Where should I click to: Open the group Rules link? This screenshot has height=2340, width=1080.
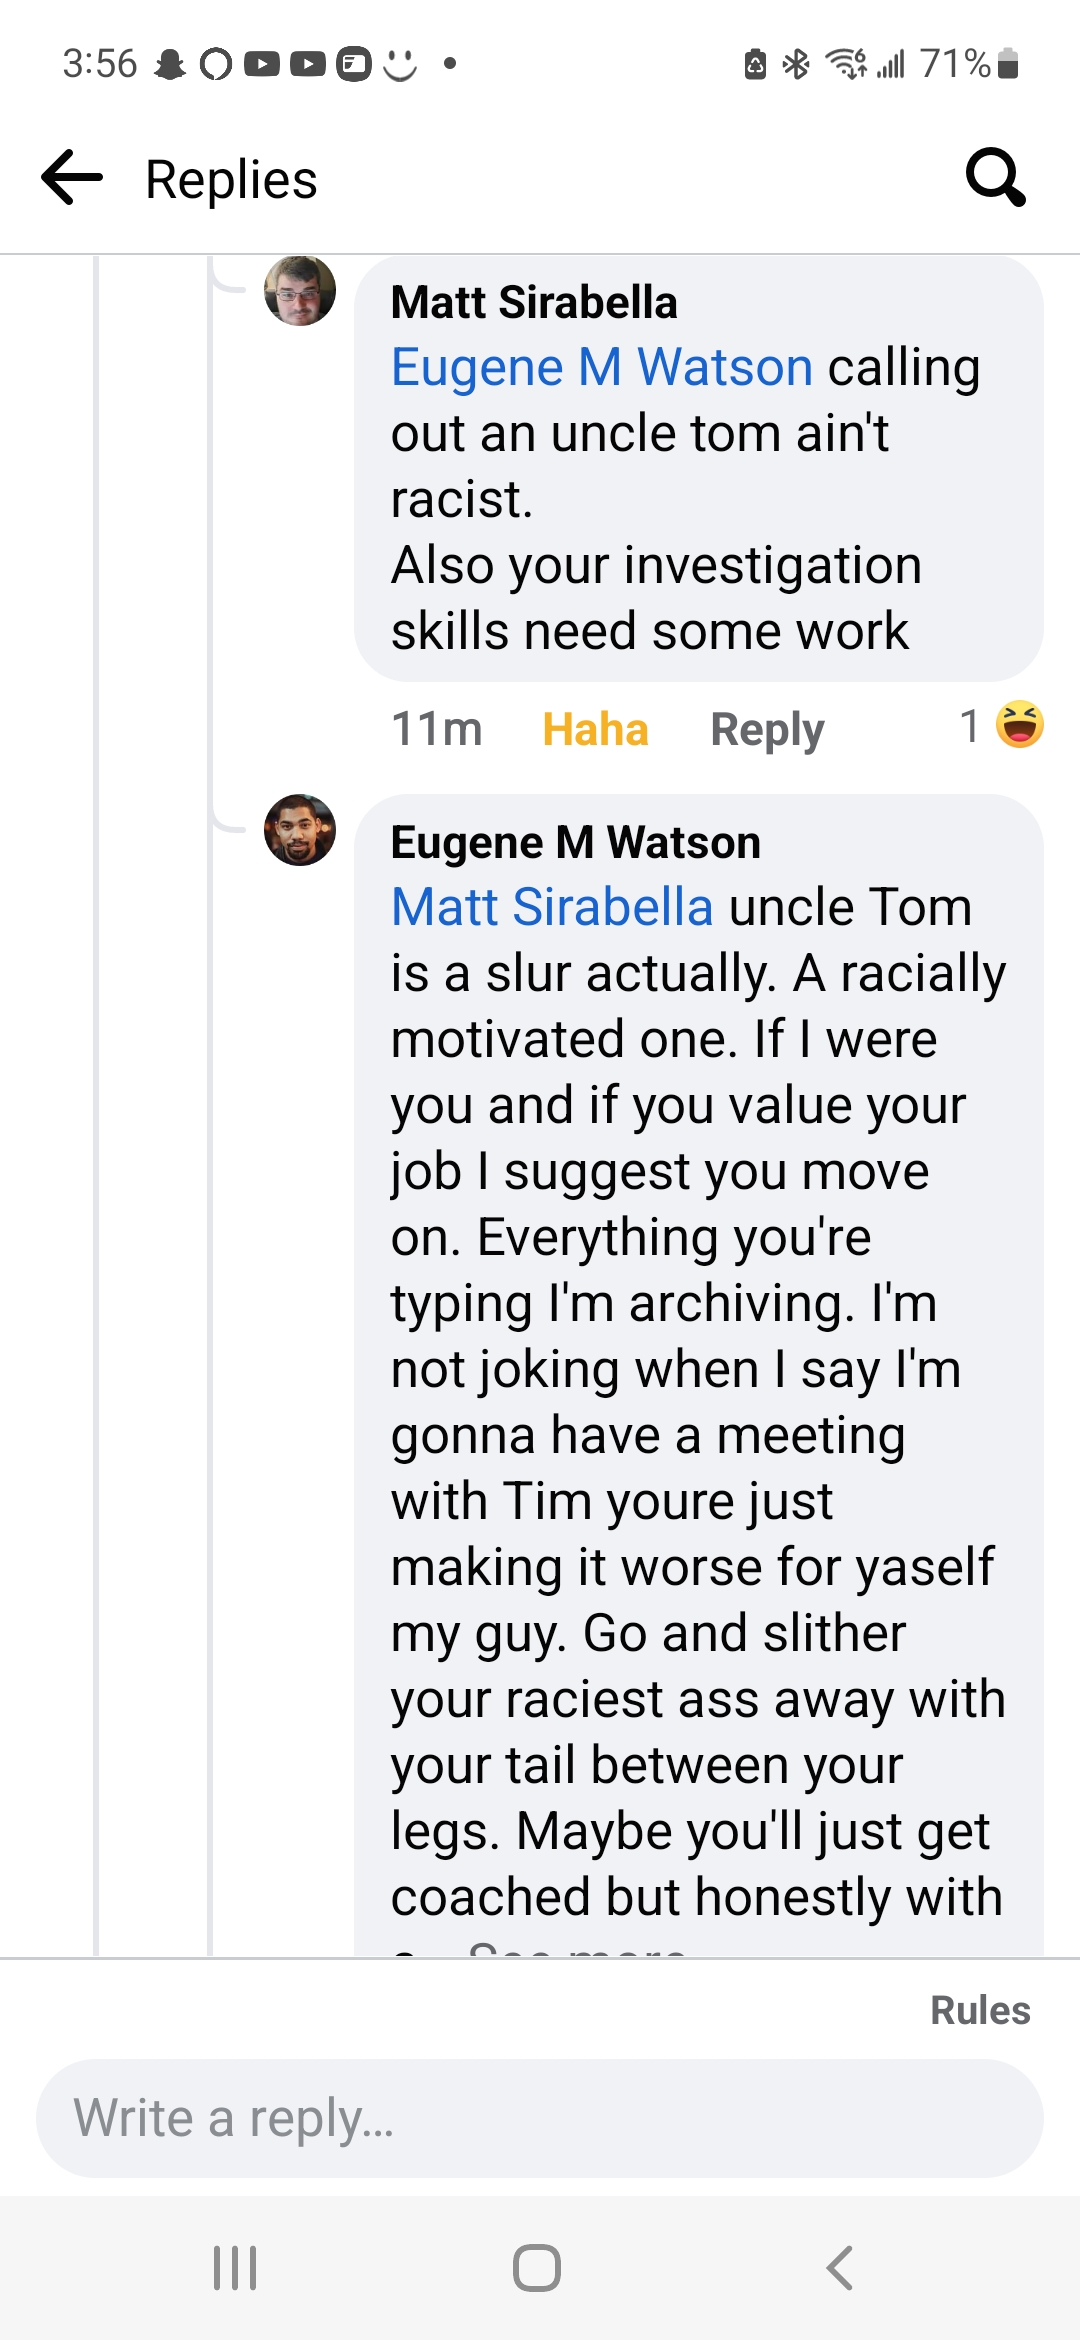[x=980, y=2010]
